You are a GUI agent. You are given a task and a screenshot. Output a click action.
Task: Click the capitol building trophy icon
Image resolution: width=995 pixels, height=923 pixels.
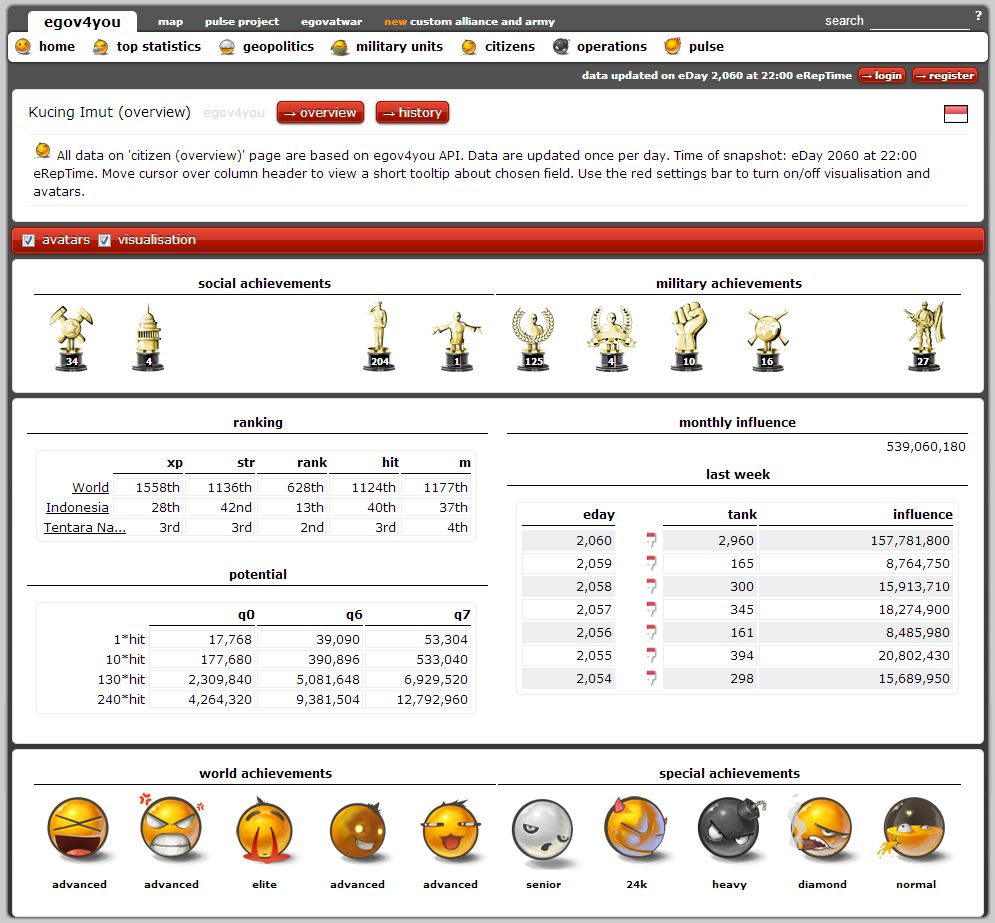coord(148,338)
